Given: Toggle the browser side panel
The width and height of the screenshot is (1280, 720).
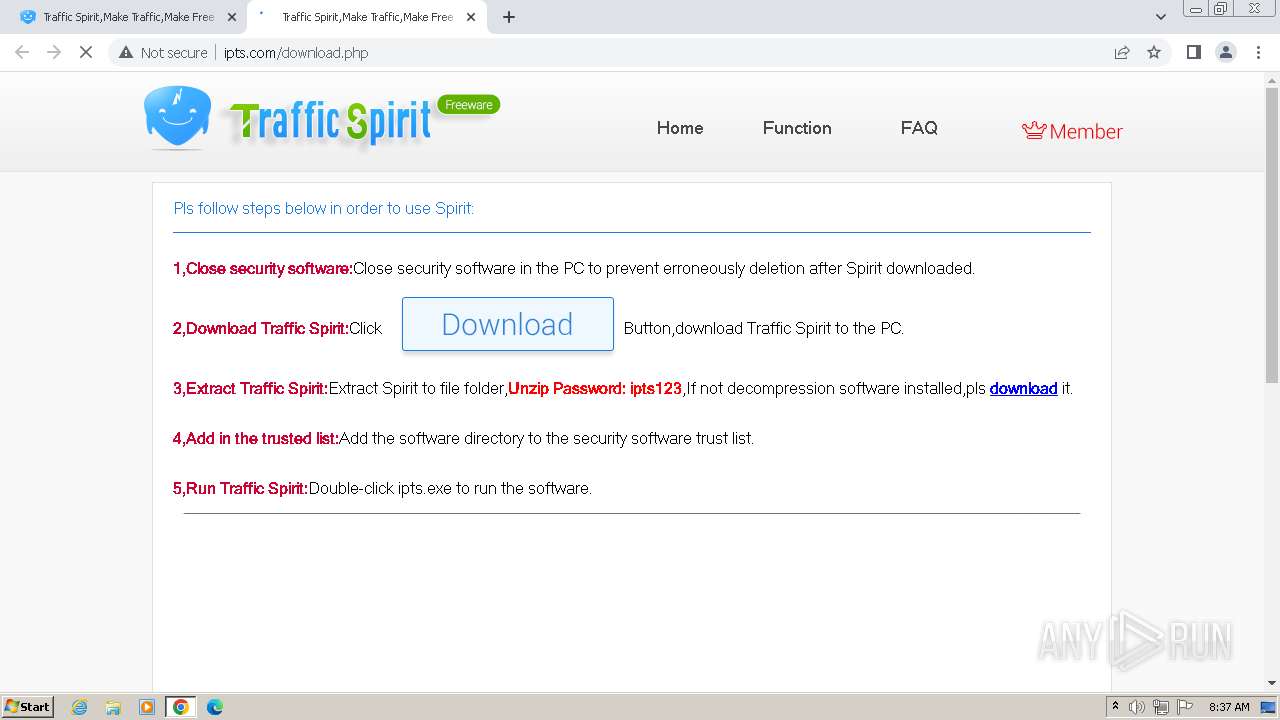Looking at the screenshot, I should (1193, 52).
